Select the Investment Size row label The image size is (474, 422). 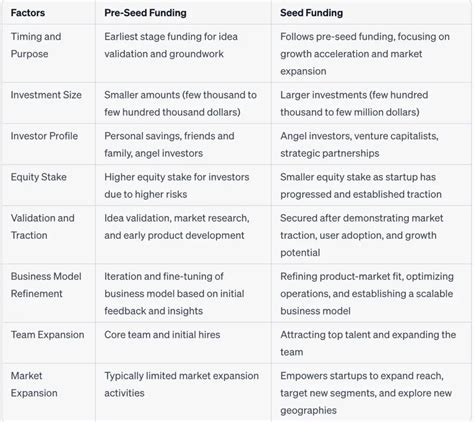coord(46,95)
